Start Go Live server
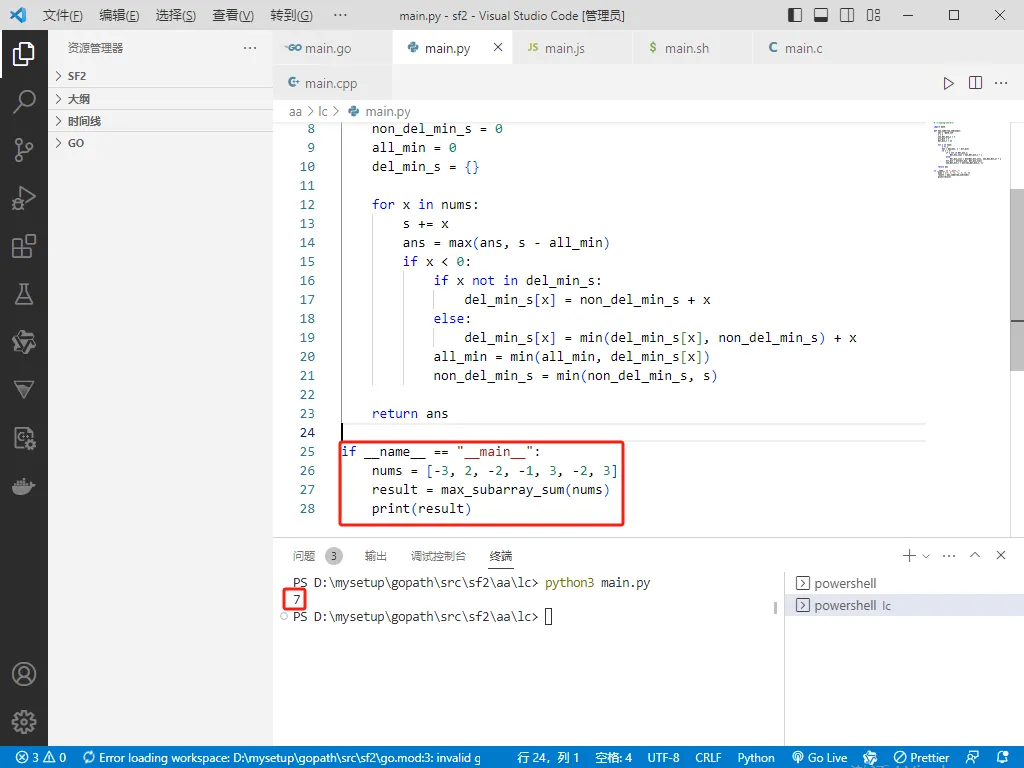Screen dimensions: 1024x768 [x=820, y=758]
